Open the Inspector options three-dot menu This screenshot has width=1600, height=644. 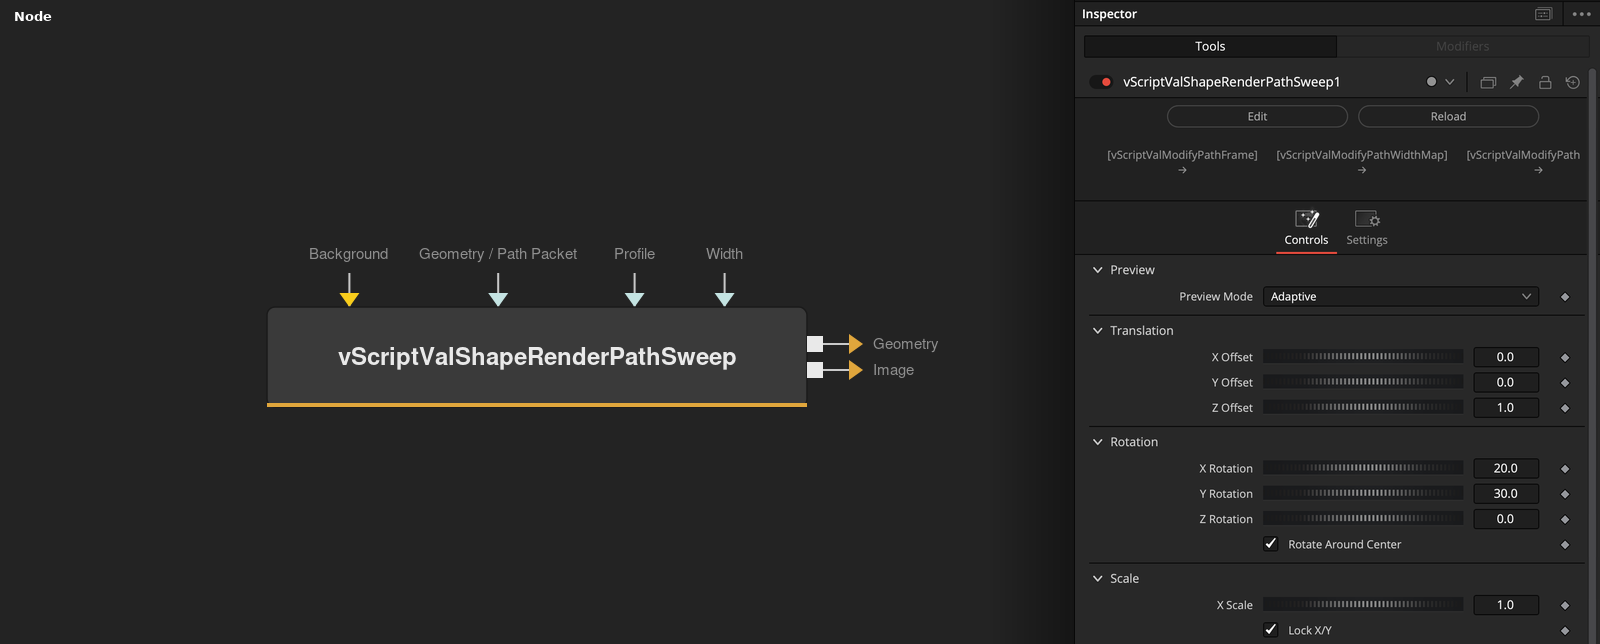[1581, 14]
